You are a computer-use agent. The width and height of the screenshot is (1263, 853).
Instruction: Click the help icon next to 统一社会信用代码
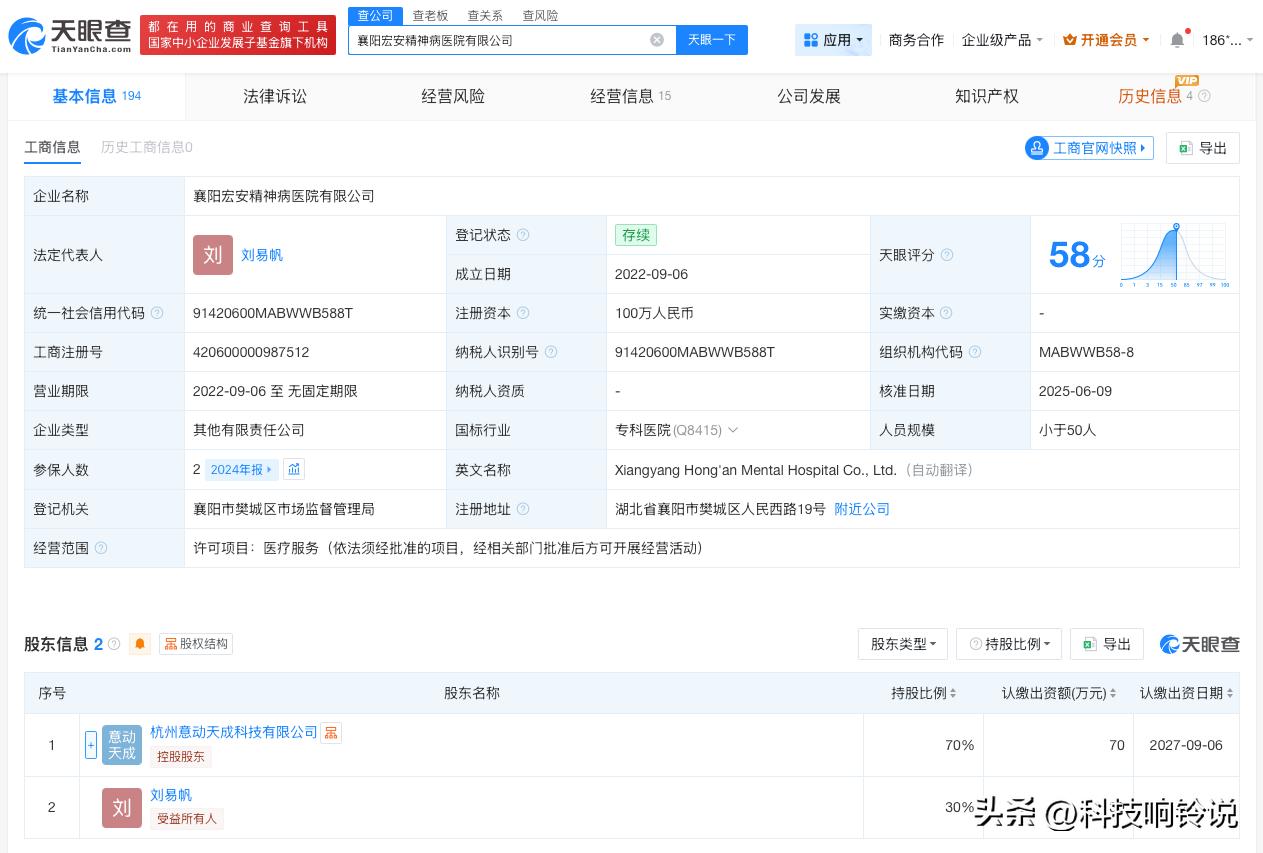click(157, 313)
